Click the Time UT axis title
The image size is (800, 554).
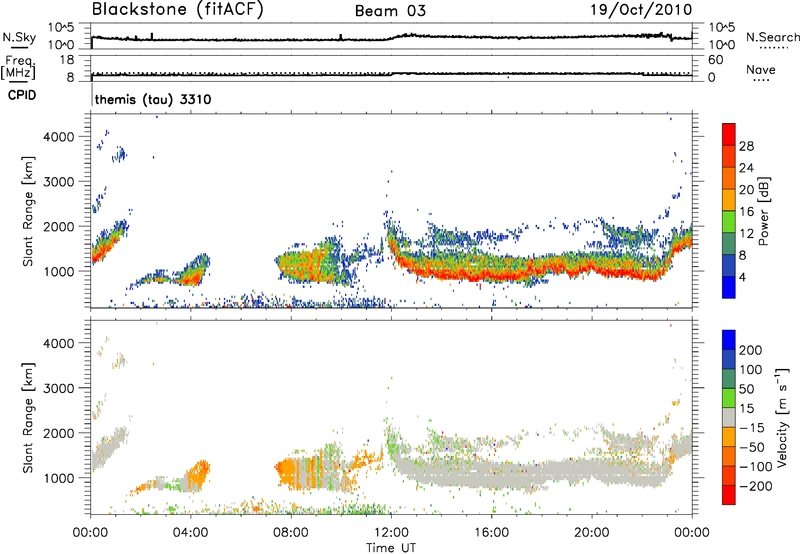[391, 548]
